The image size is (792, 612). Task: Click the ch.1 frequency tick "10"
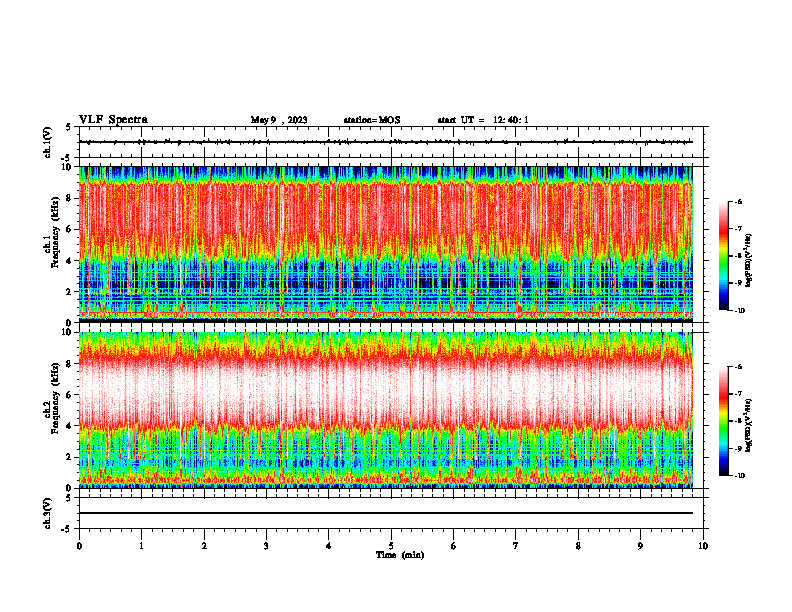pos(67,167)
